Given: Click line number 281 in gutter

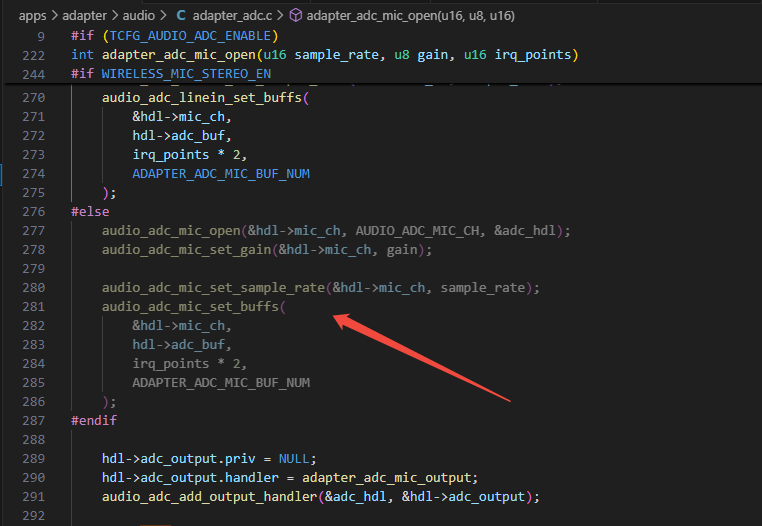Looking at the screenshot, I should click(x=34, y=307).
